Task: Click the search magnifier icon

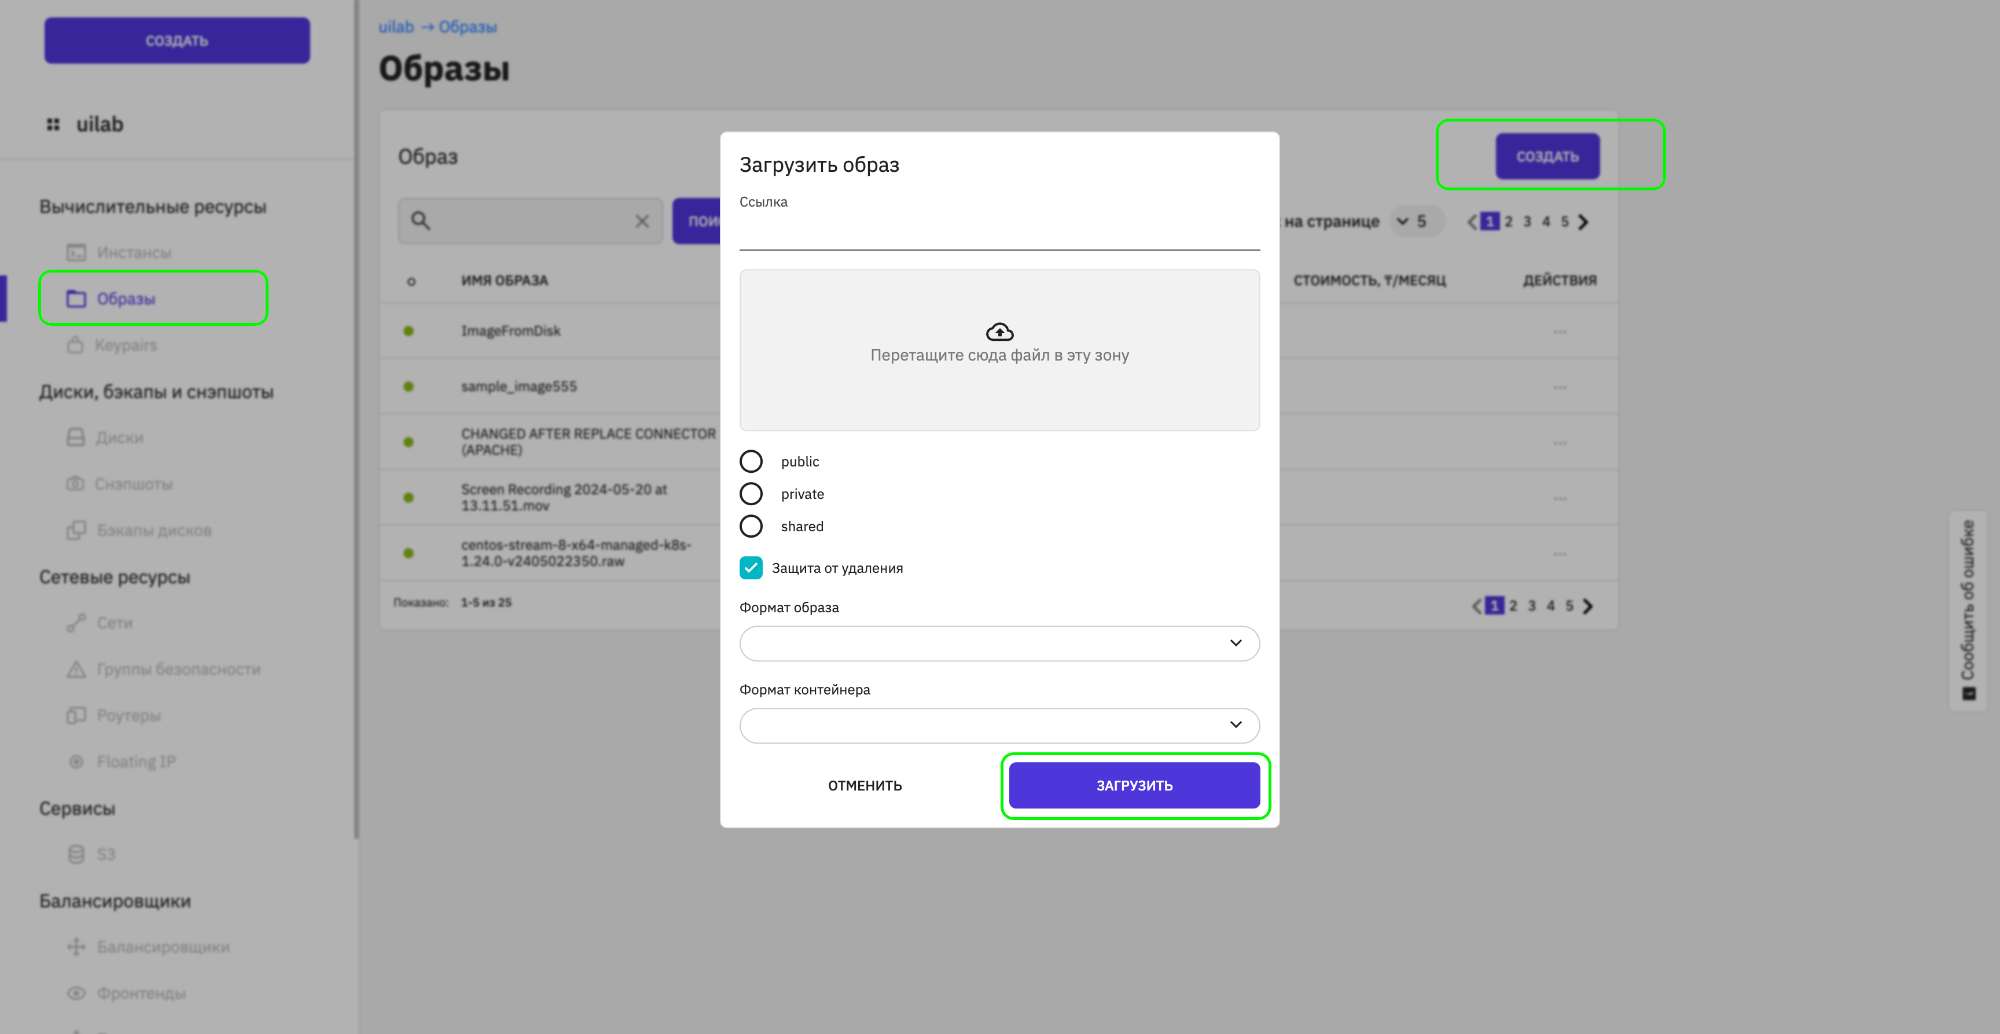Action: tap(420, 221)
